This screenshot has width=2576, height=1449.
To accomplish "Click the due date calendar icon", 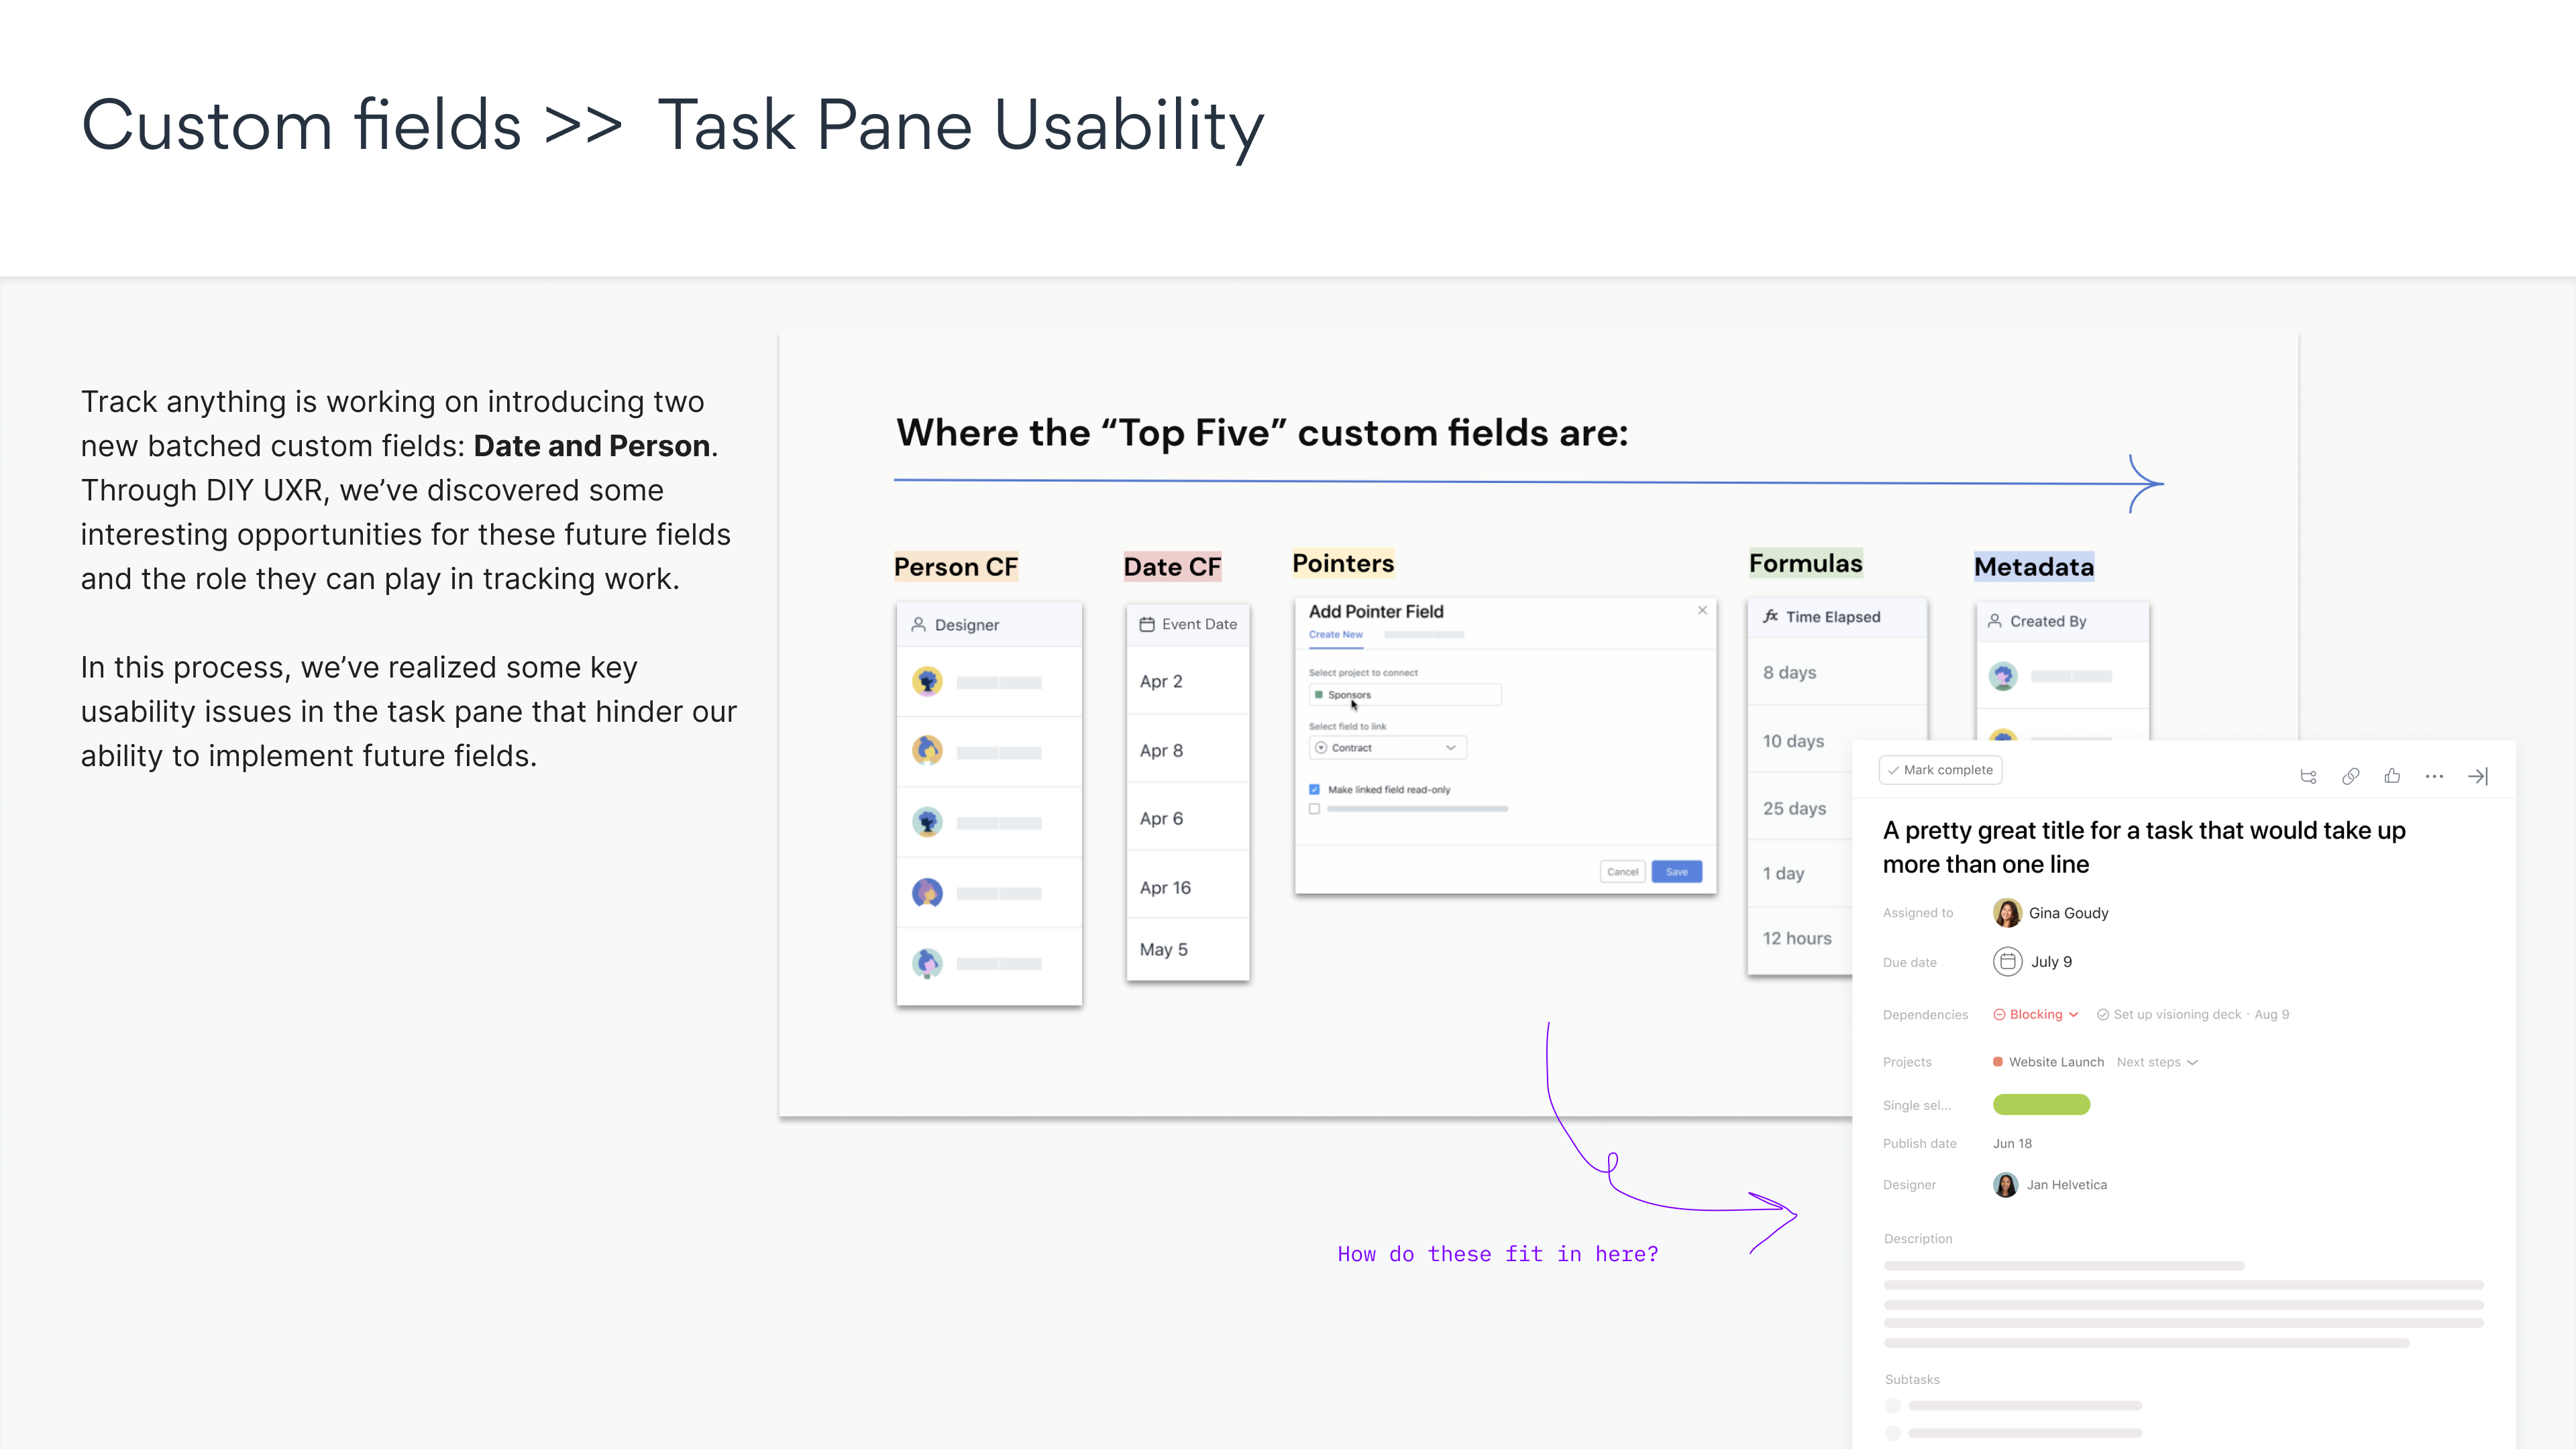I will pos(2007,961).
